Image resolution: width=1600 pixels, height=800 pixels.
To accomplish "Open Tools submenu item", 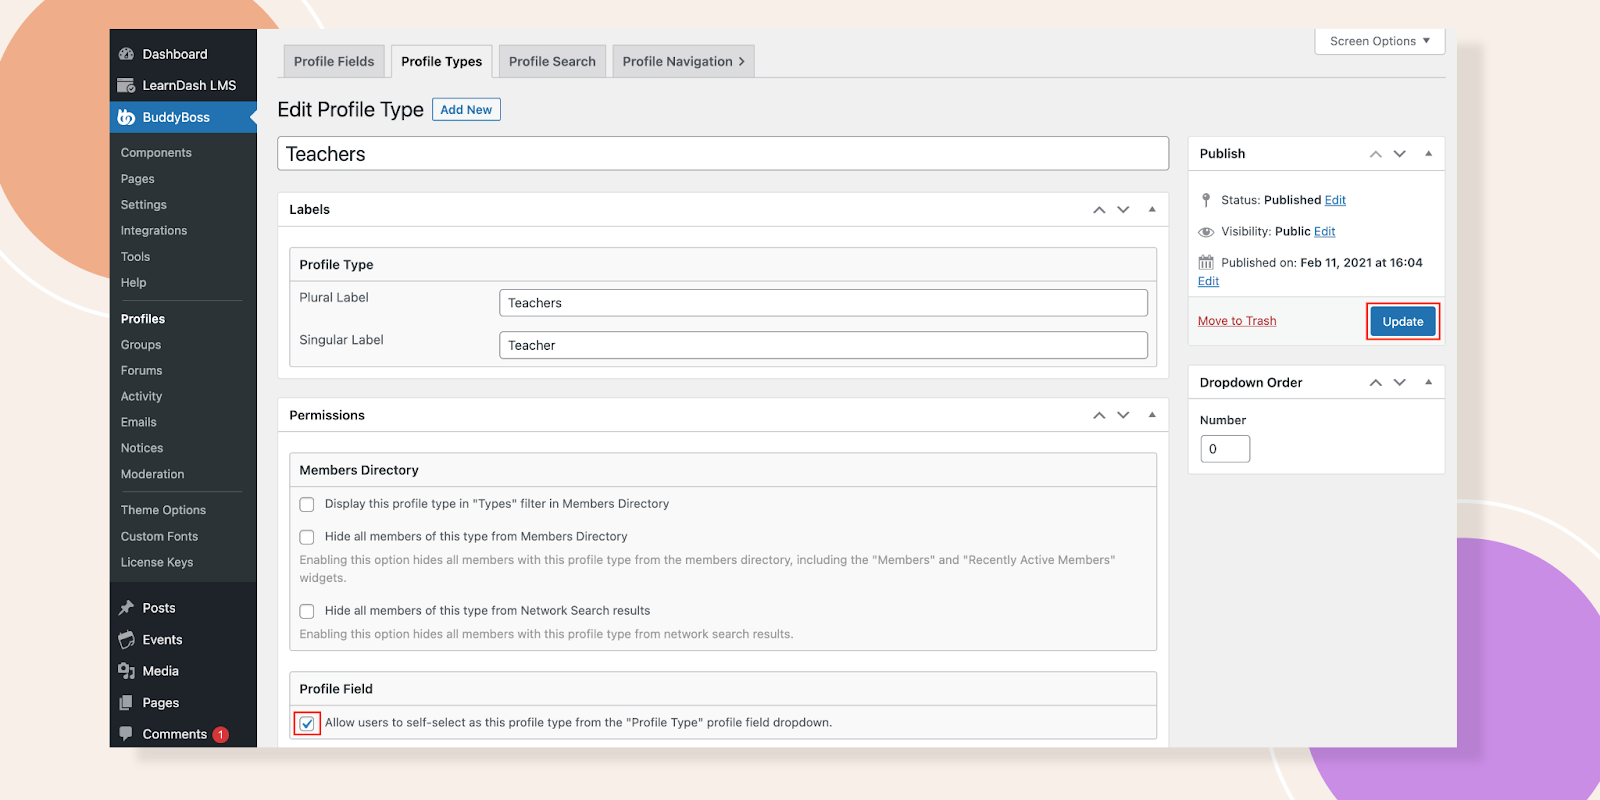I will click(x=135, y=257).
